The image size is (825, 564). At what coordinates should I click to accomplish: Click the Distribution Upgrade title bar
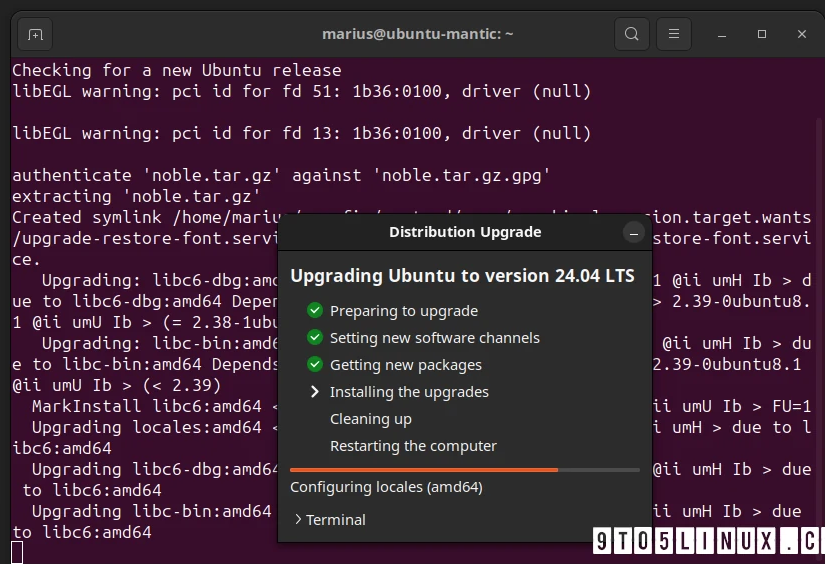[465, 232]
